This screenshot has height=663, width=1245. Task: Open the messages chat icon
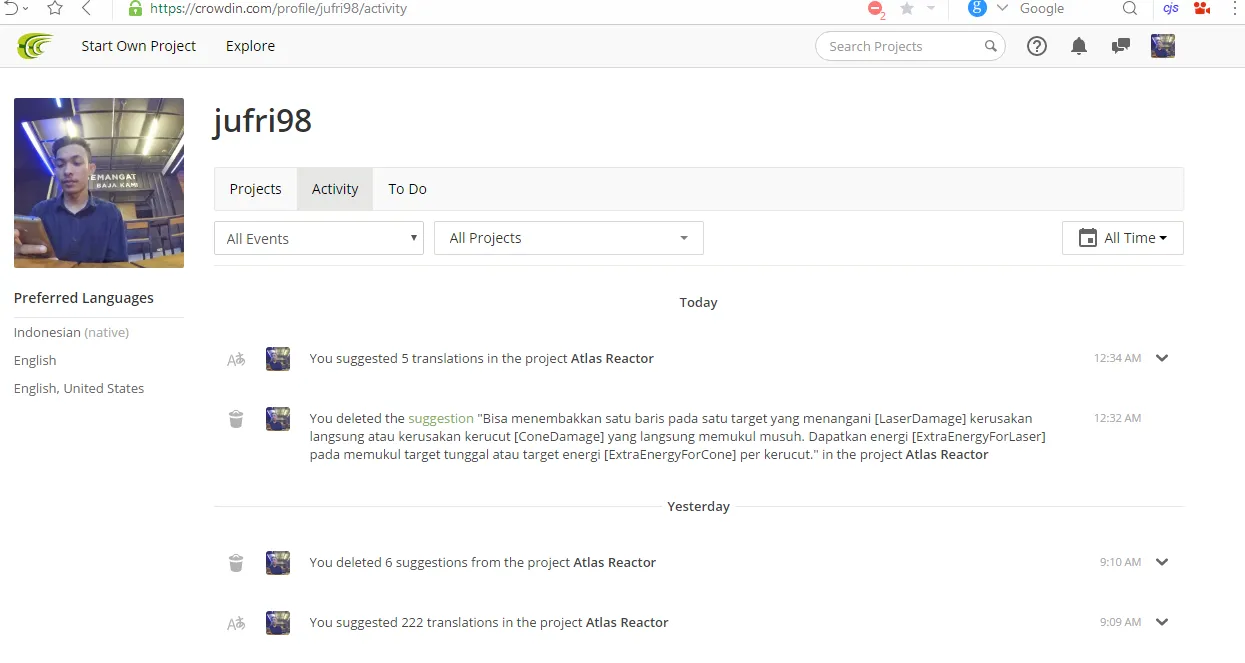pyautogui.click(x=1121, y=46)
